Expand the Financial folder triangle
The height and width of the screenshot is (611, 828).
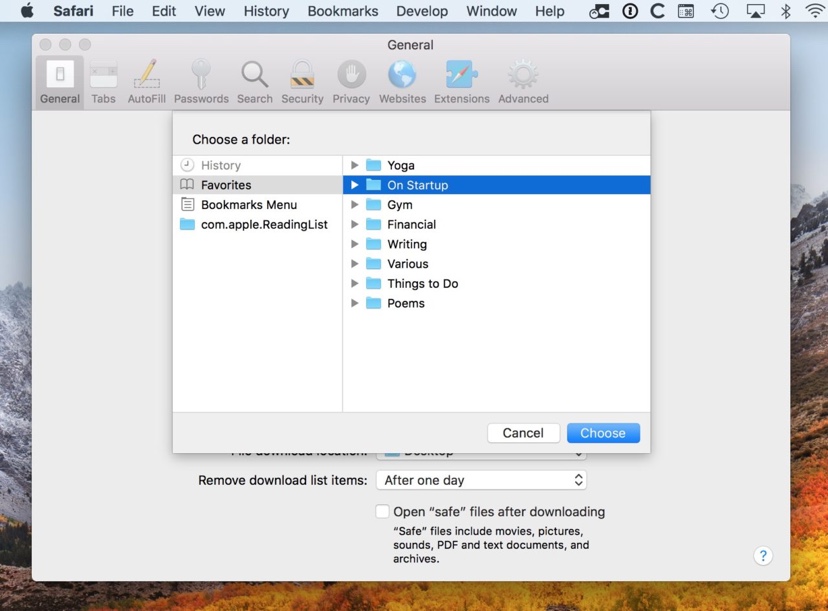coord(355,224)
